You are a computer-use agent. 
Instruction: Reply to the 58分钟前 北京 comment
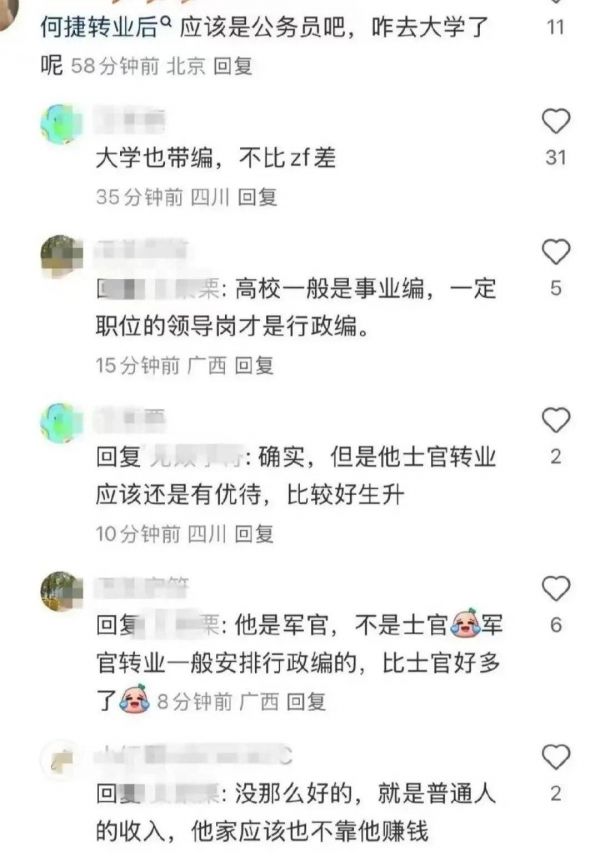233,66
